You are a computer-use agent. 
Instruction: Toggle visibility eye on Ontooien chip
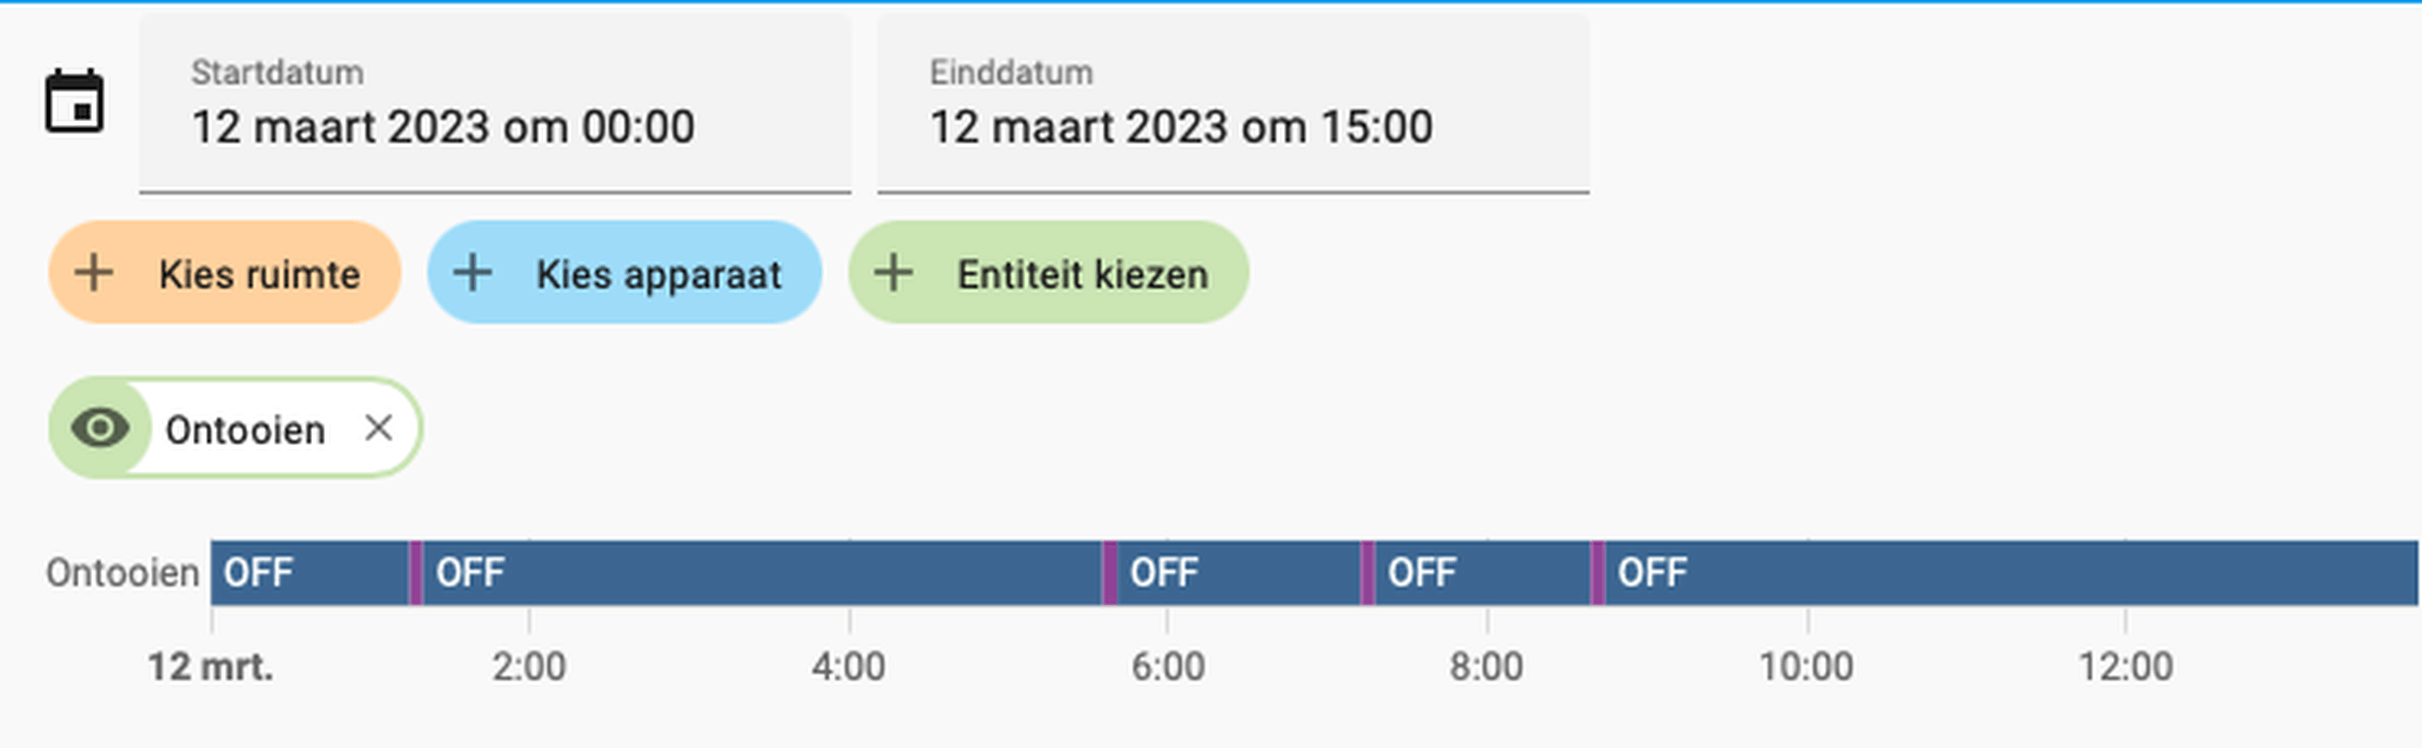(x=100, y=429)
